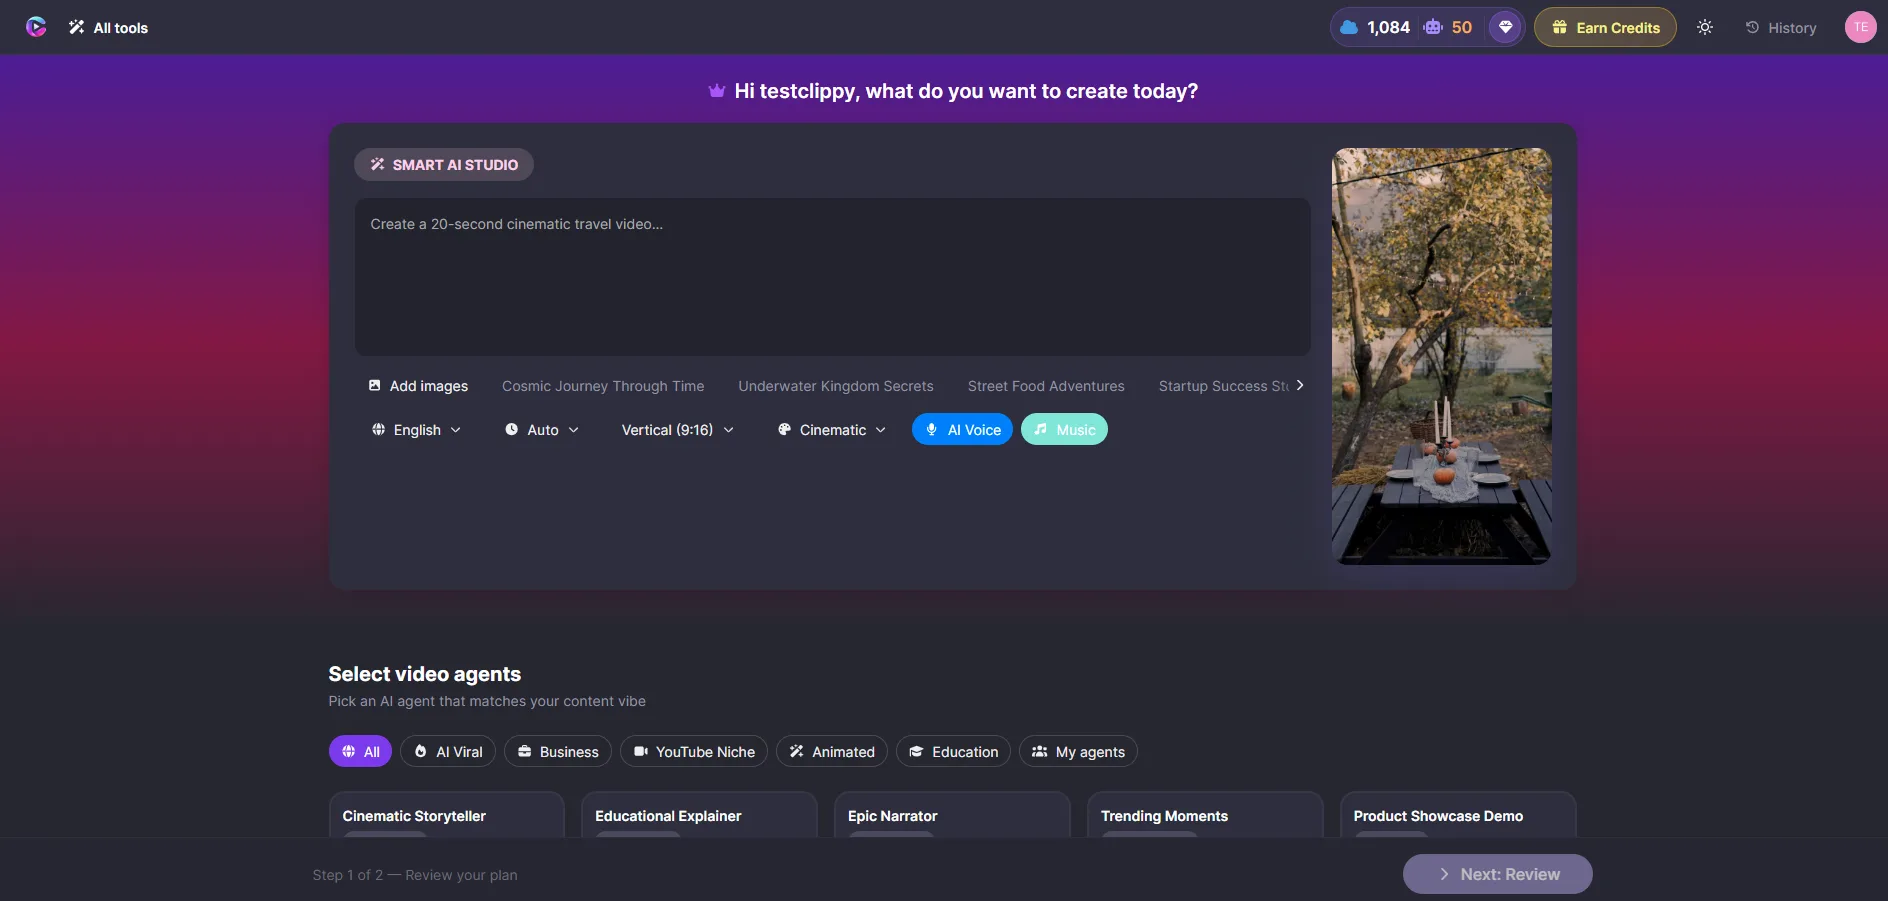Toggle the AI Voice option

click(x=962, y=429)
